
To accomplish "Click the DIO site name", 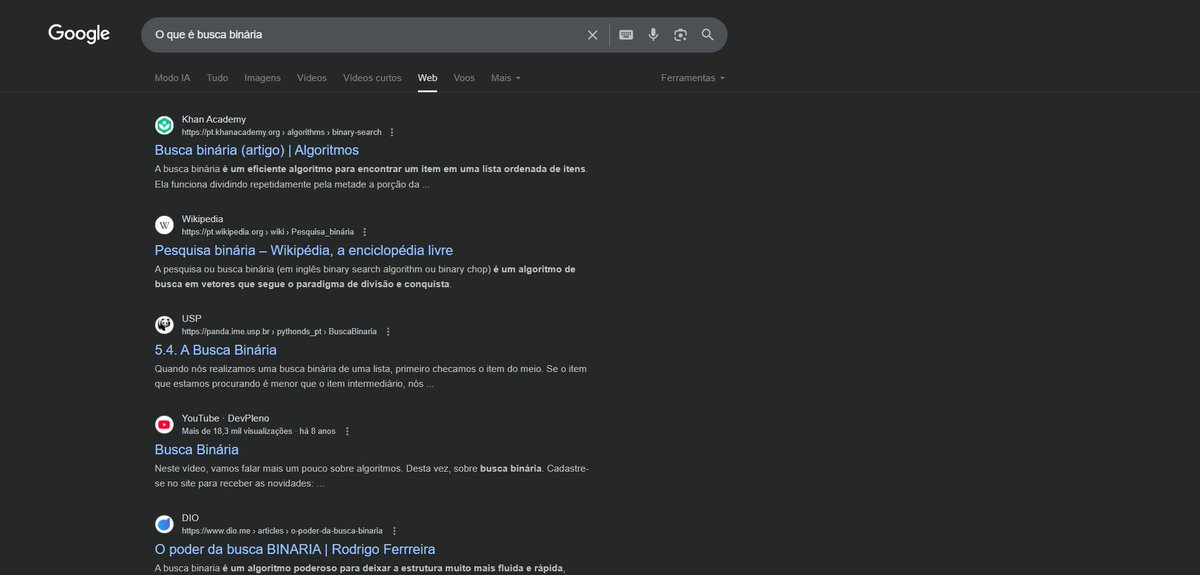I will pos(190,518).
